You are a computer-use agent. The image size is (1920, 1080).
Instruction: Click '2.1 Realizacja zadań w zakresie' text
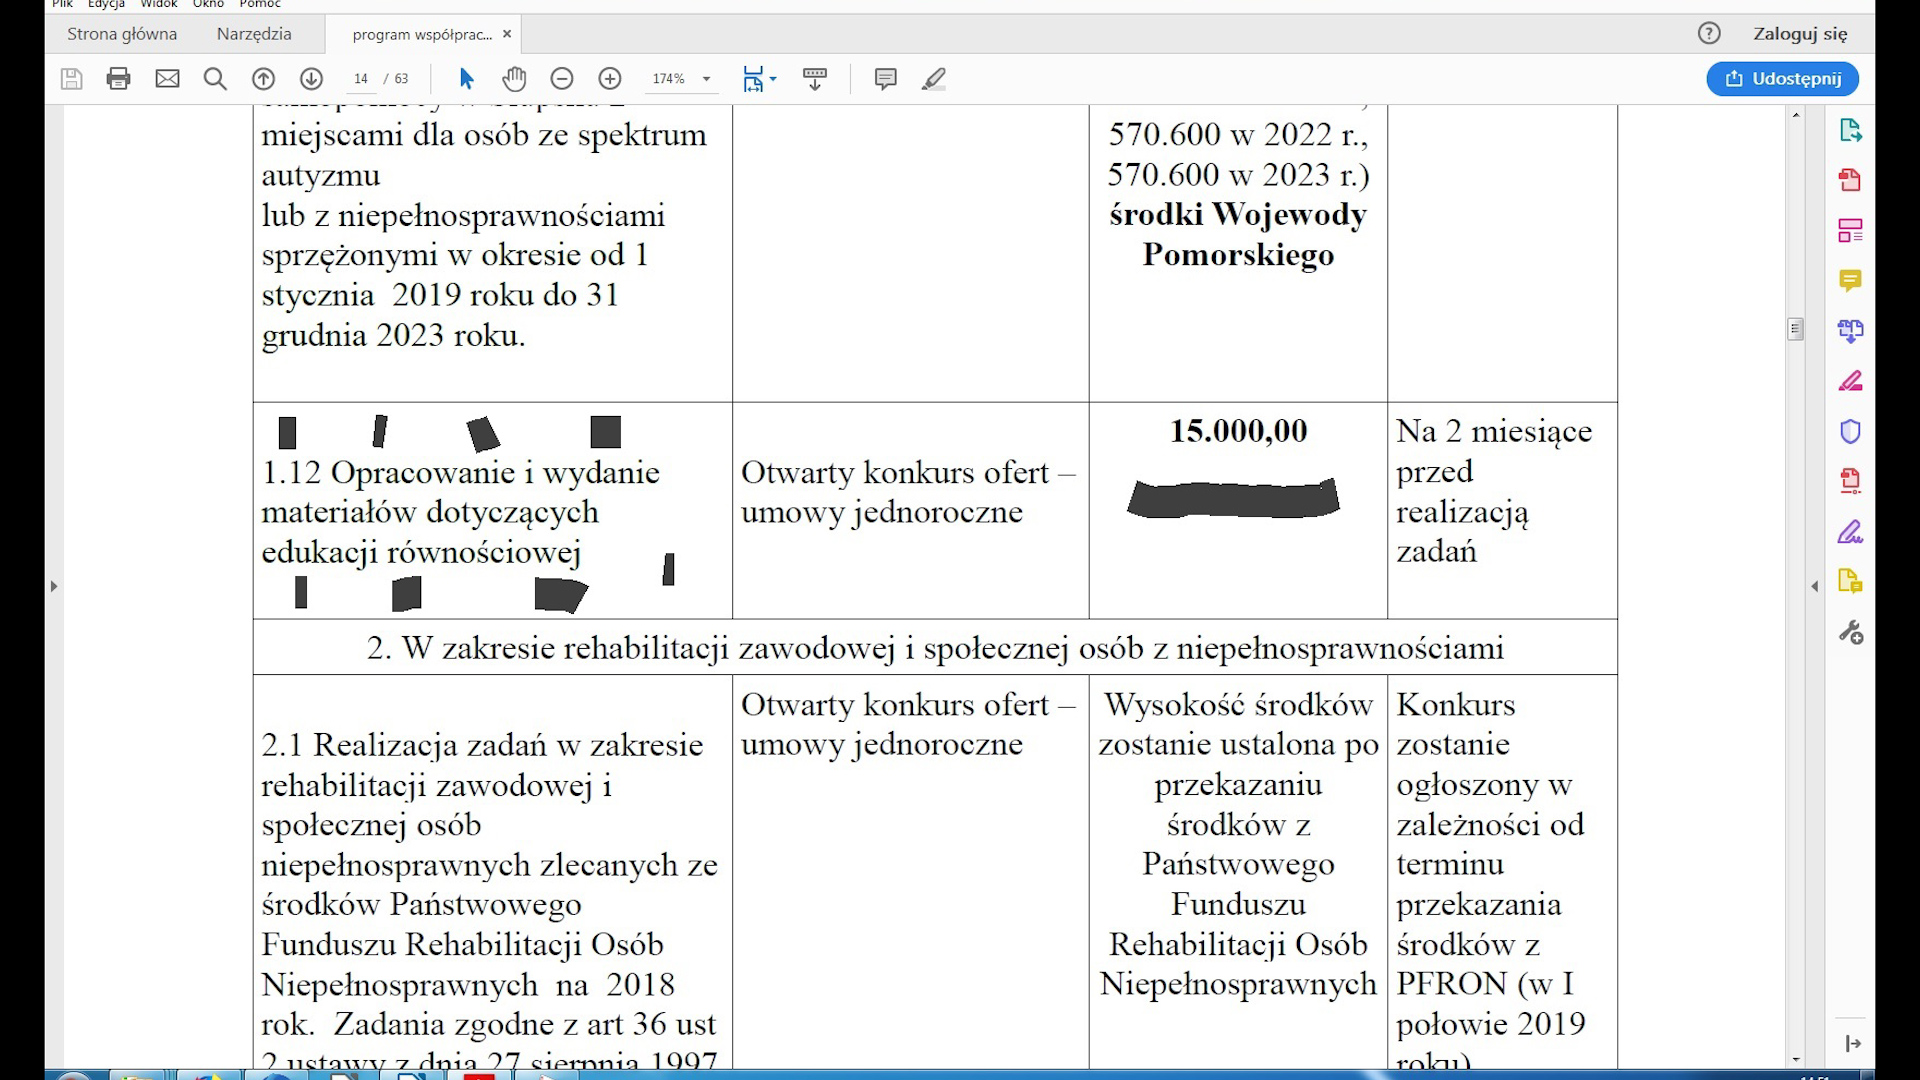point(482,745)
